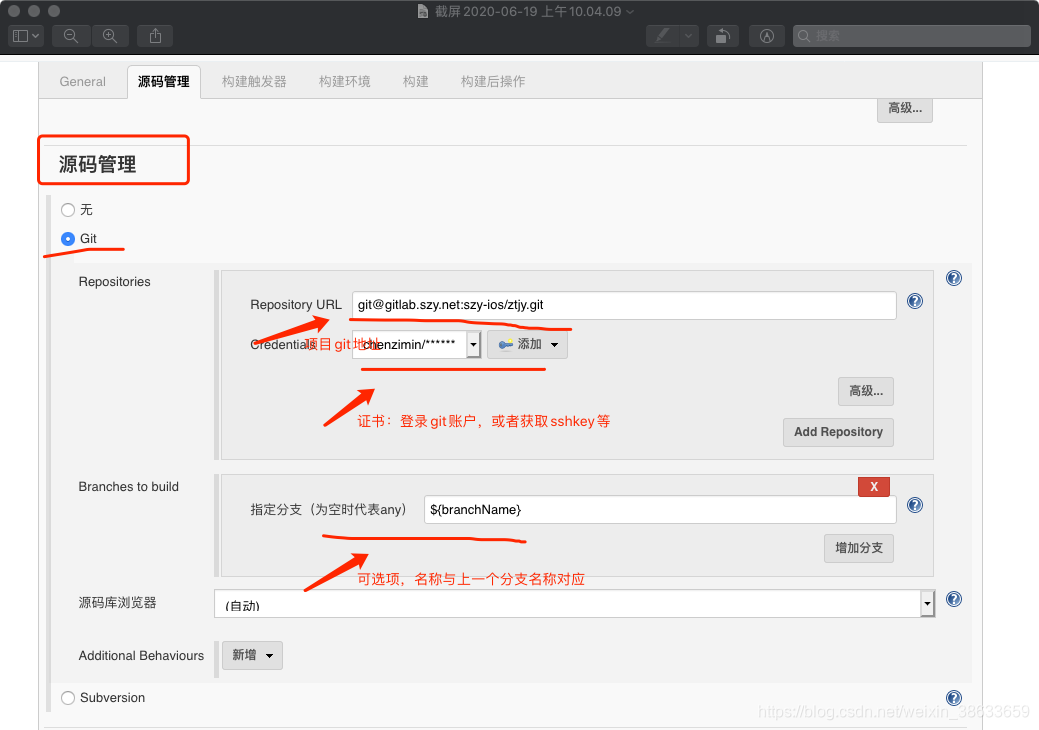Screen dimensions: 1039x730
Task: Switch to the General tab
Action: (x=82, y=81)
